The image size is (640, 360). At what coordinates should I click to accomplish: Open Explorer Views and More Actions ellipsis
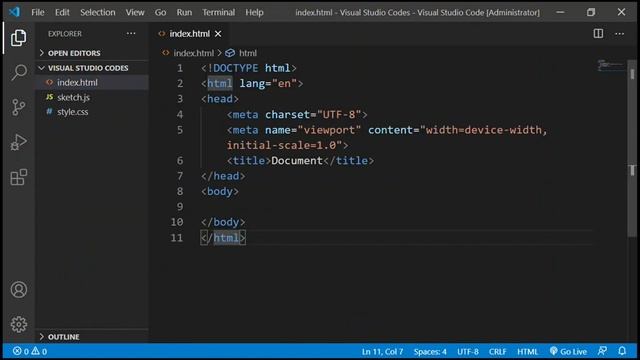pos(131,33)
